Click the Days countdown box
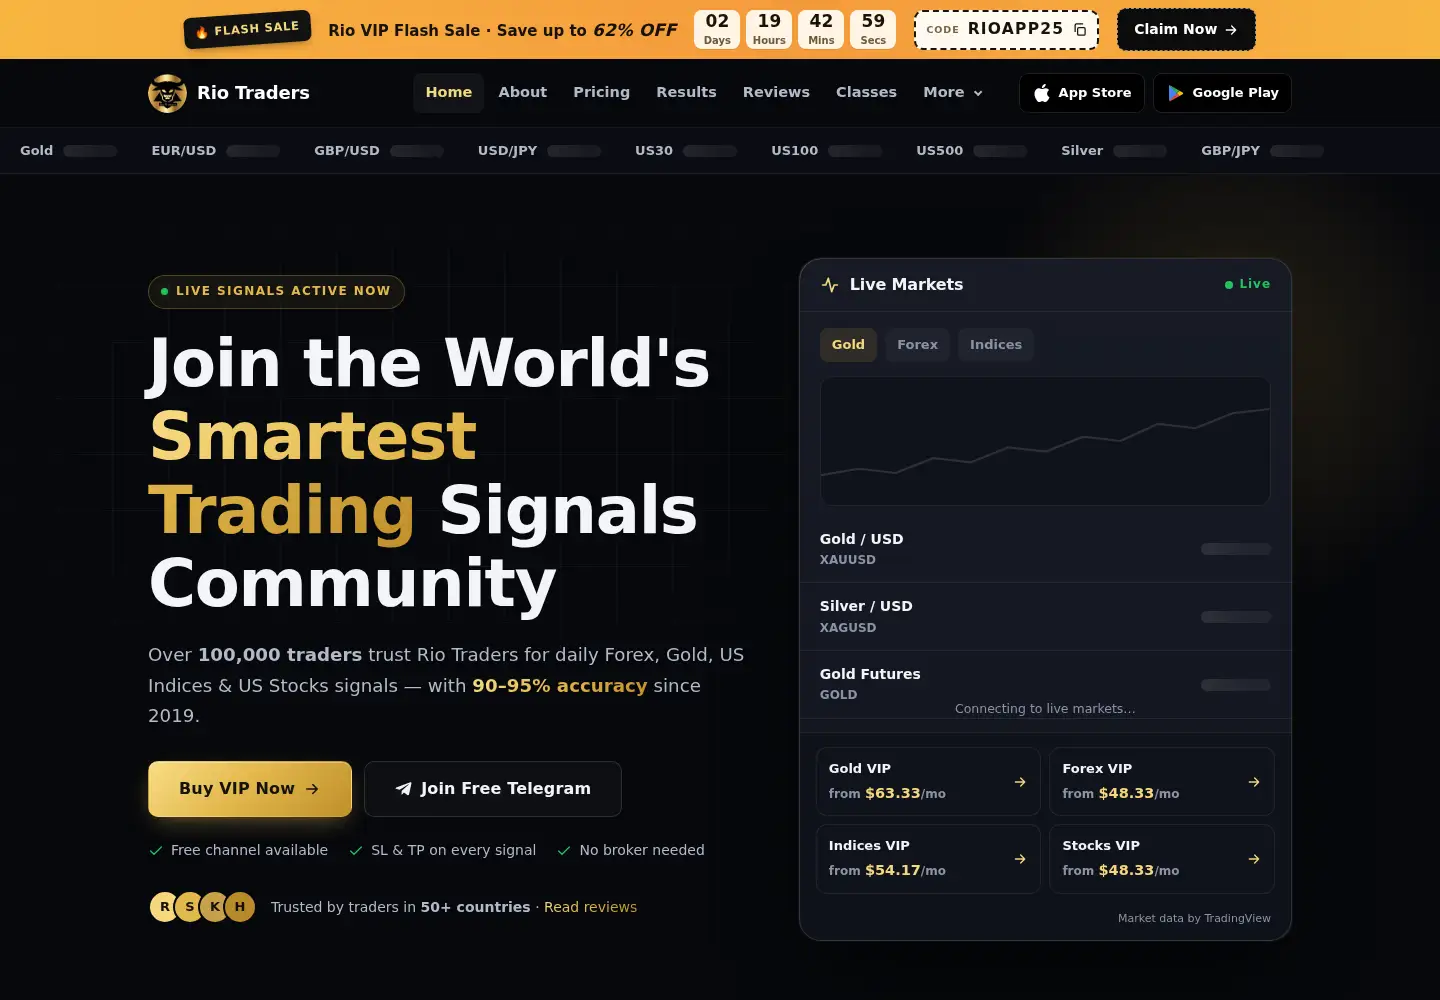The height and width of the screenshot is (1000, 1440). (717, 29)
